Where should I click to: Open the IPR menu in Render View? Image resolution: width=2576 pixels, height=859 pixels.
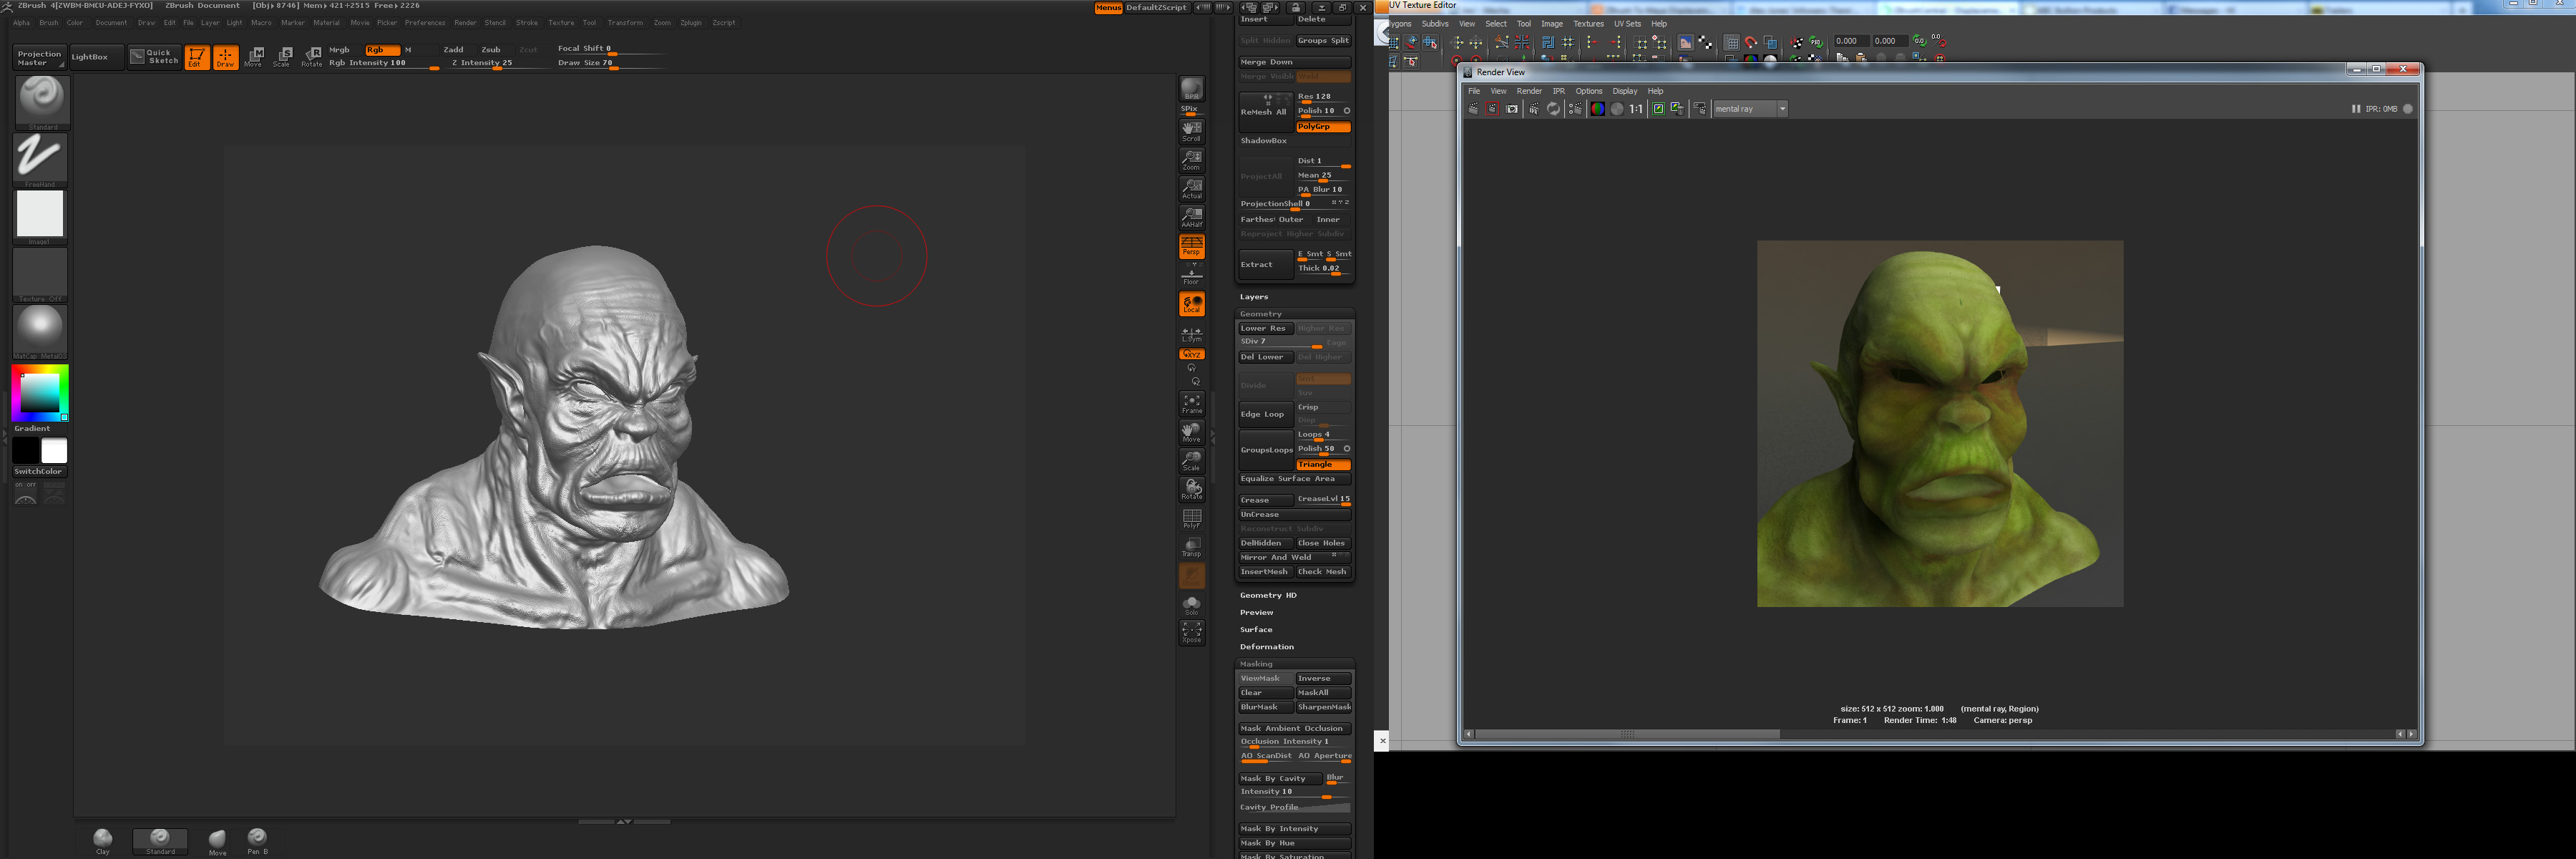[x=1558, y=91]
